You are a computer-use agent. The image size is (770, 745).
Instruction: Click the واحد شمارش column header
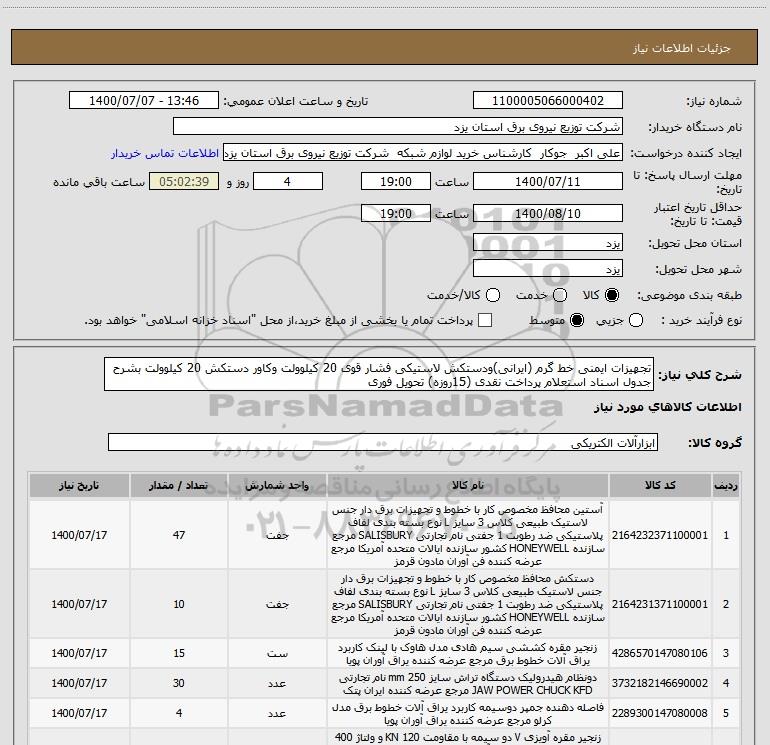[x=277, y=485]
